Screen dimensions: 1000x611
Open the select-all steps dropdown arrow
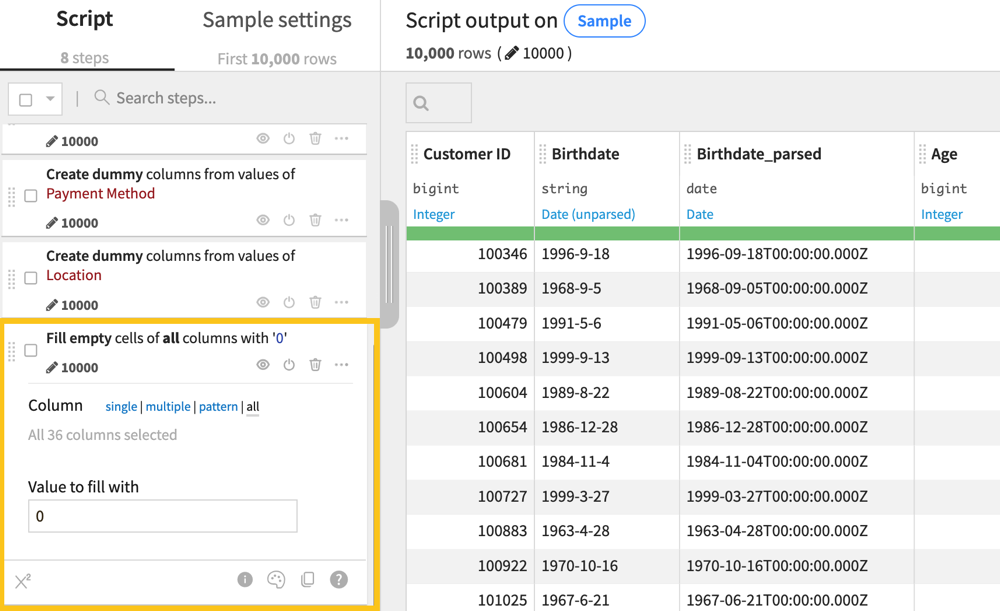tap(50, 99)
